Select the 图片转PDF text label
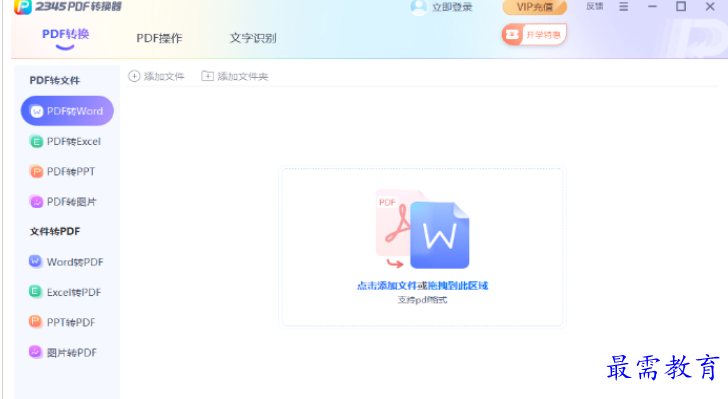Viewport: 728px width, 399px height. [72, 353]
